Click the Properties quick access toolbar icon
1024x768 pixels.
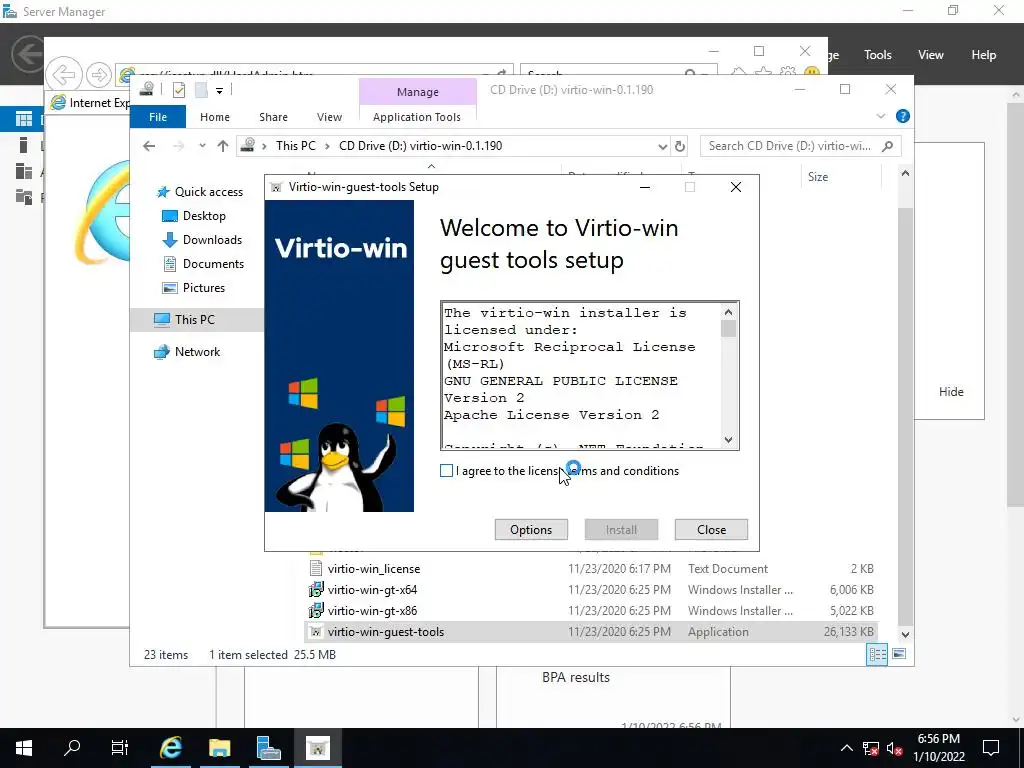(x=178, y=90)
